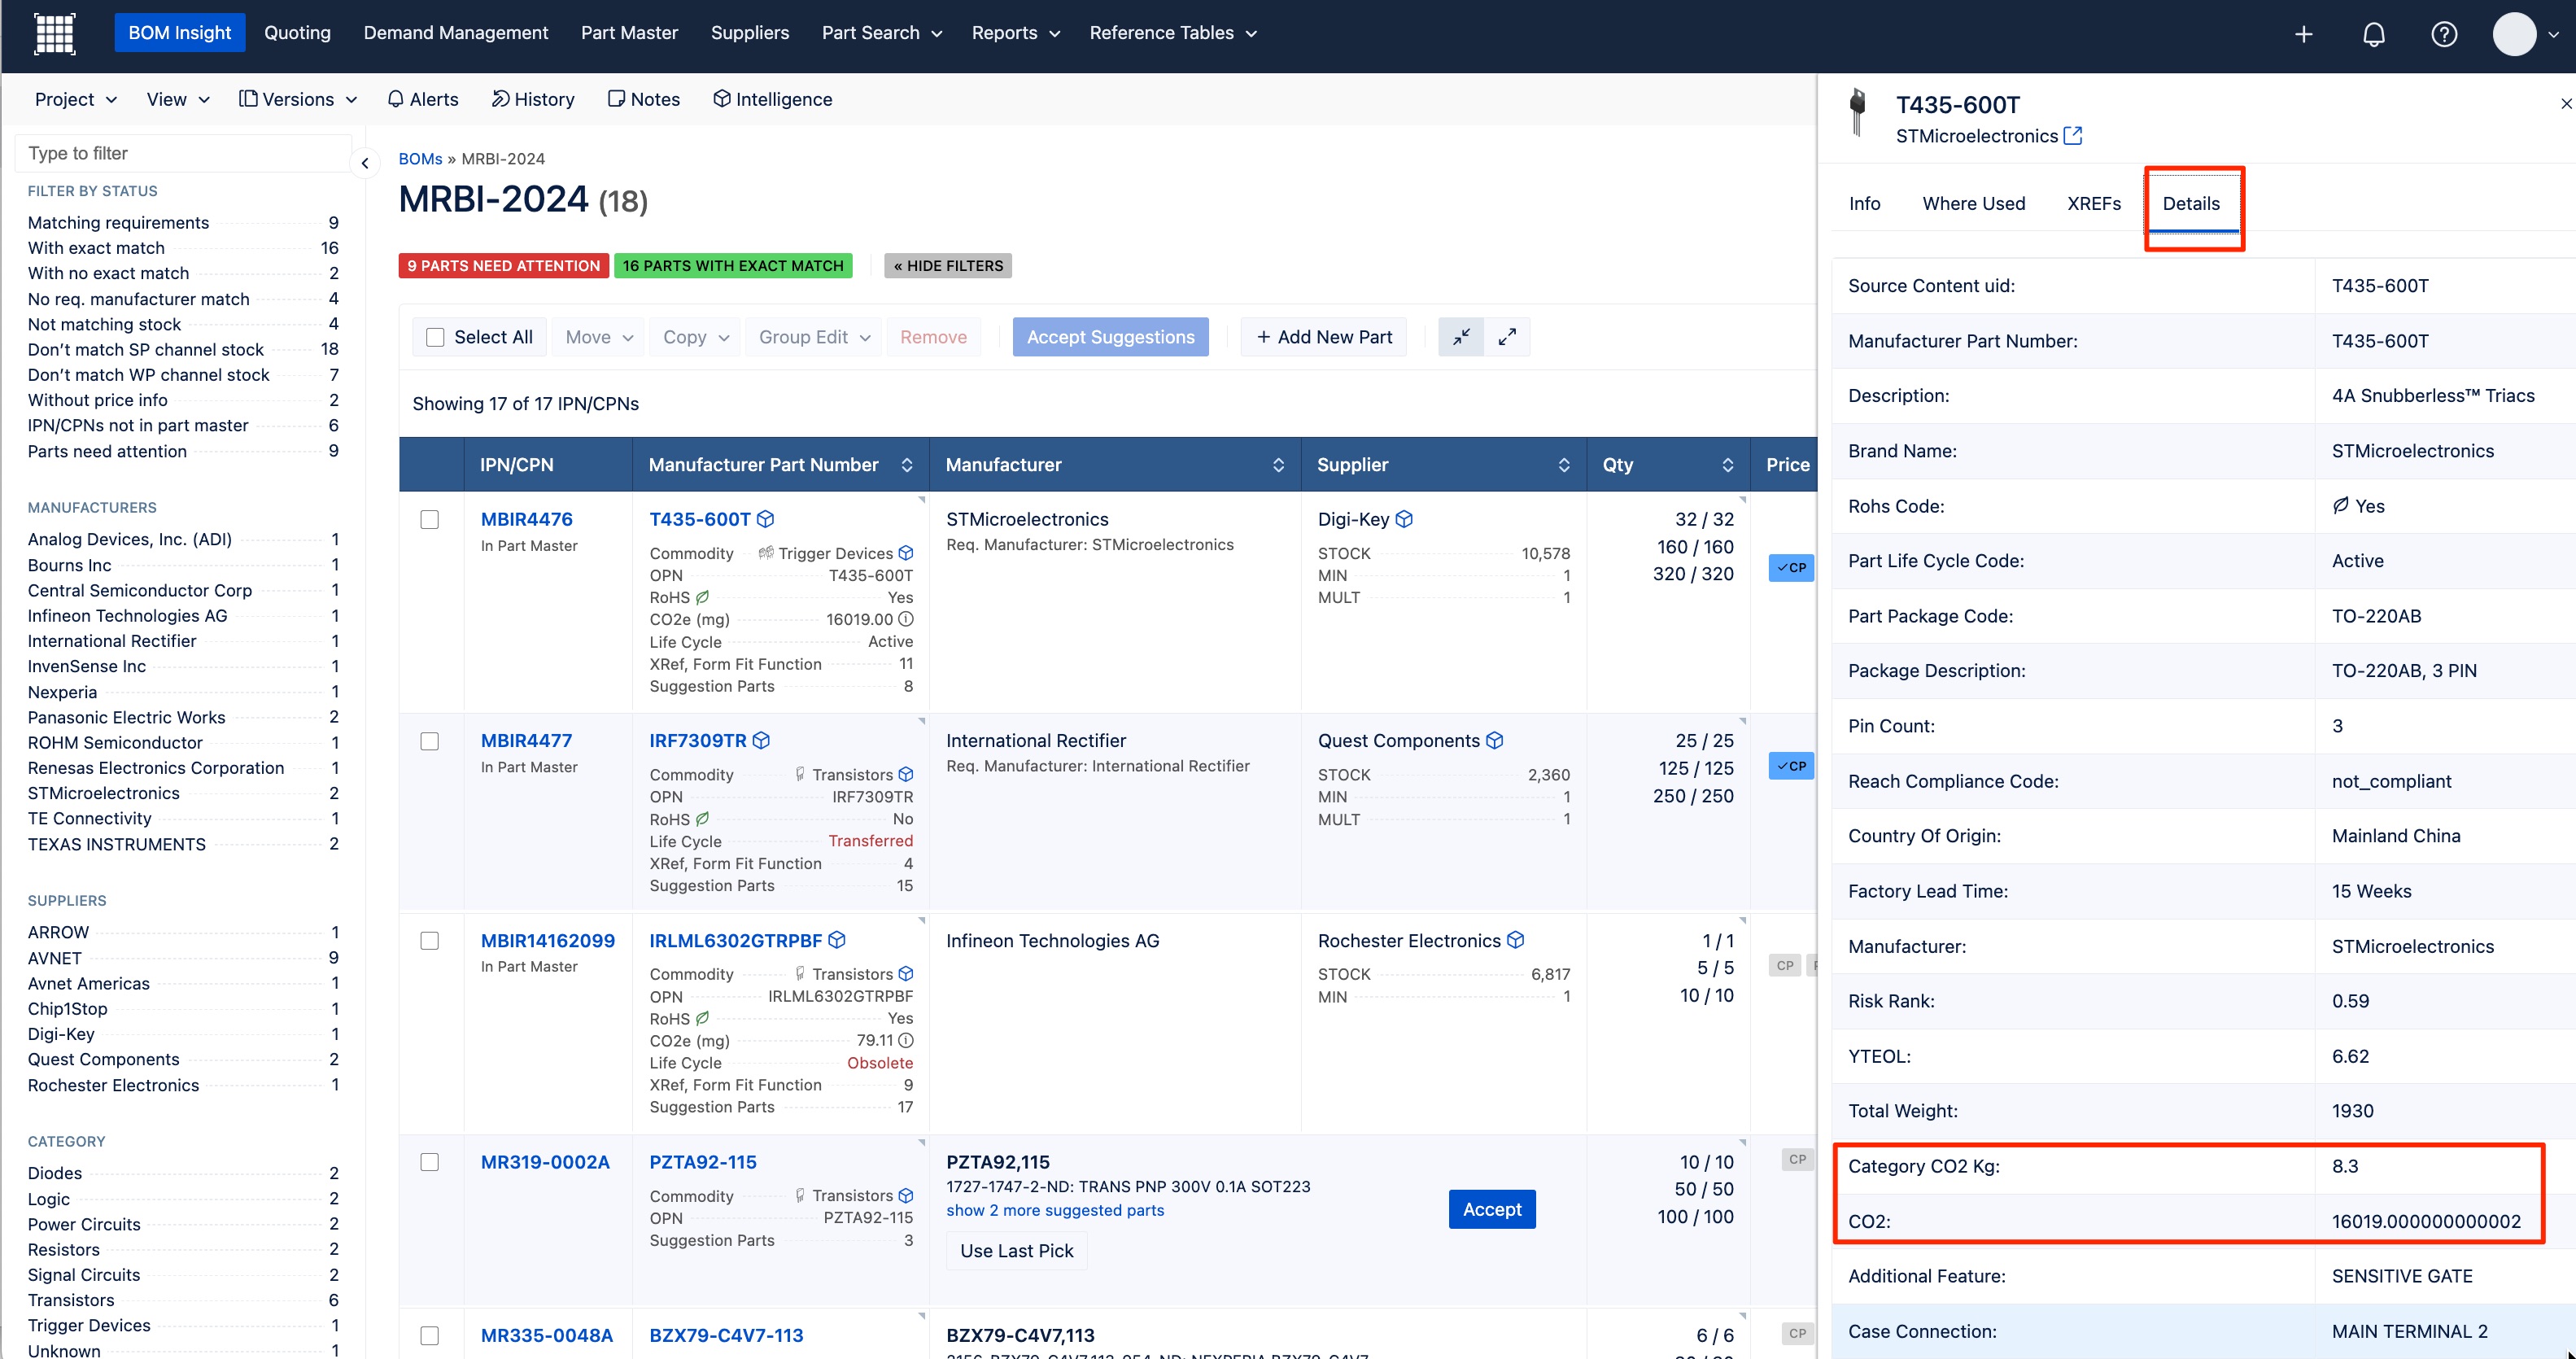2576x1359 pixels.
Task: Click the collapse rows icon
Action: tap(1461, 337)
